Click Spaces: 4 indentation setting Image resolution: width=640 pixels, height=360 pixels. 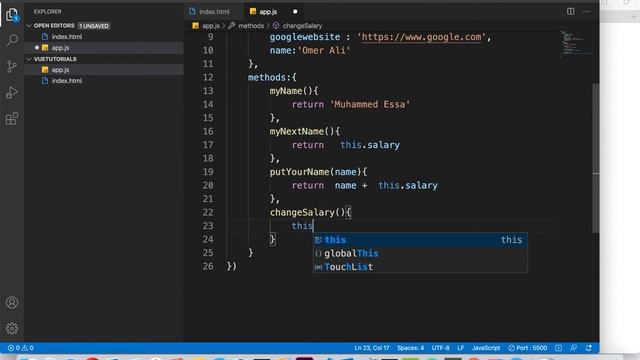pos(410,348)
